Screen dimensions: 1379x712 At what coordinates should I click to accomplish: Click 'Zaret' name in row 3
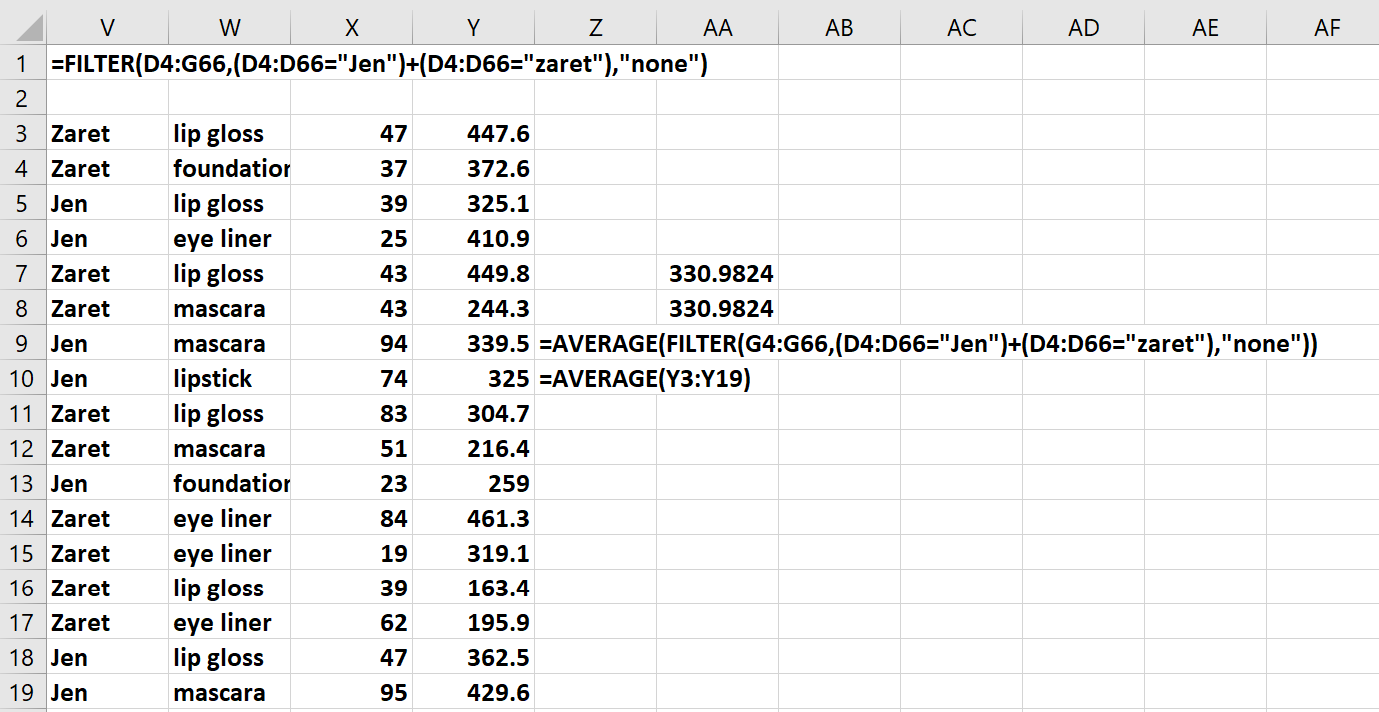coord(107,134)
